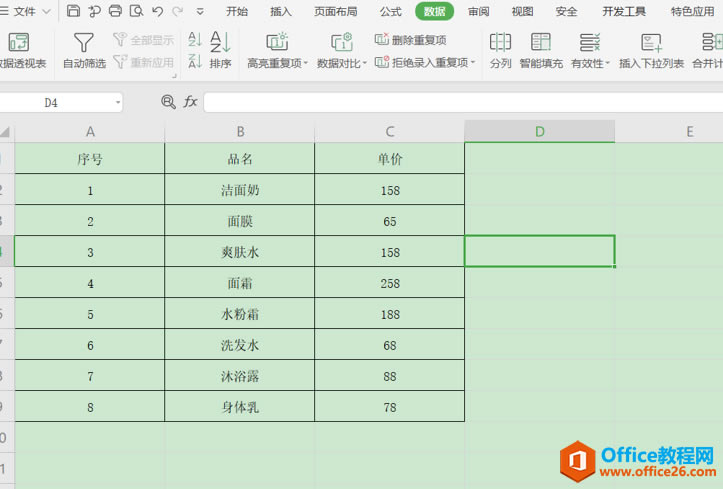The width and height of the screenshot is (723, 489).
Task: Switch to the 开始 tab
Action: click(x=237, y=12)
